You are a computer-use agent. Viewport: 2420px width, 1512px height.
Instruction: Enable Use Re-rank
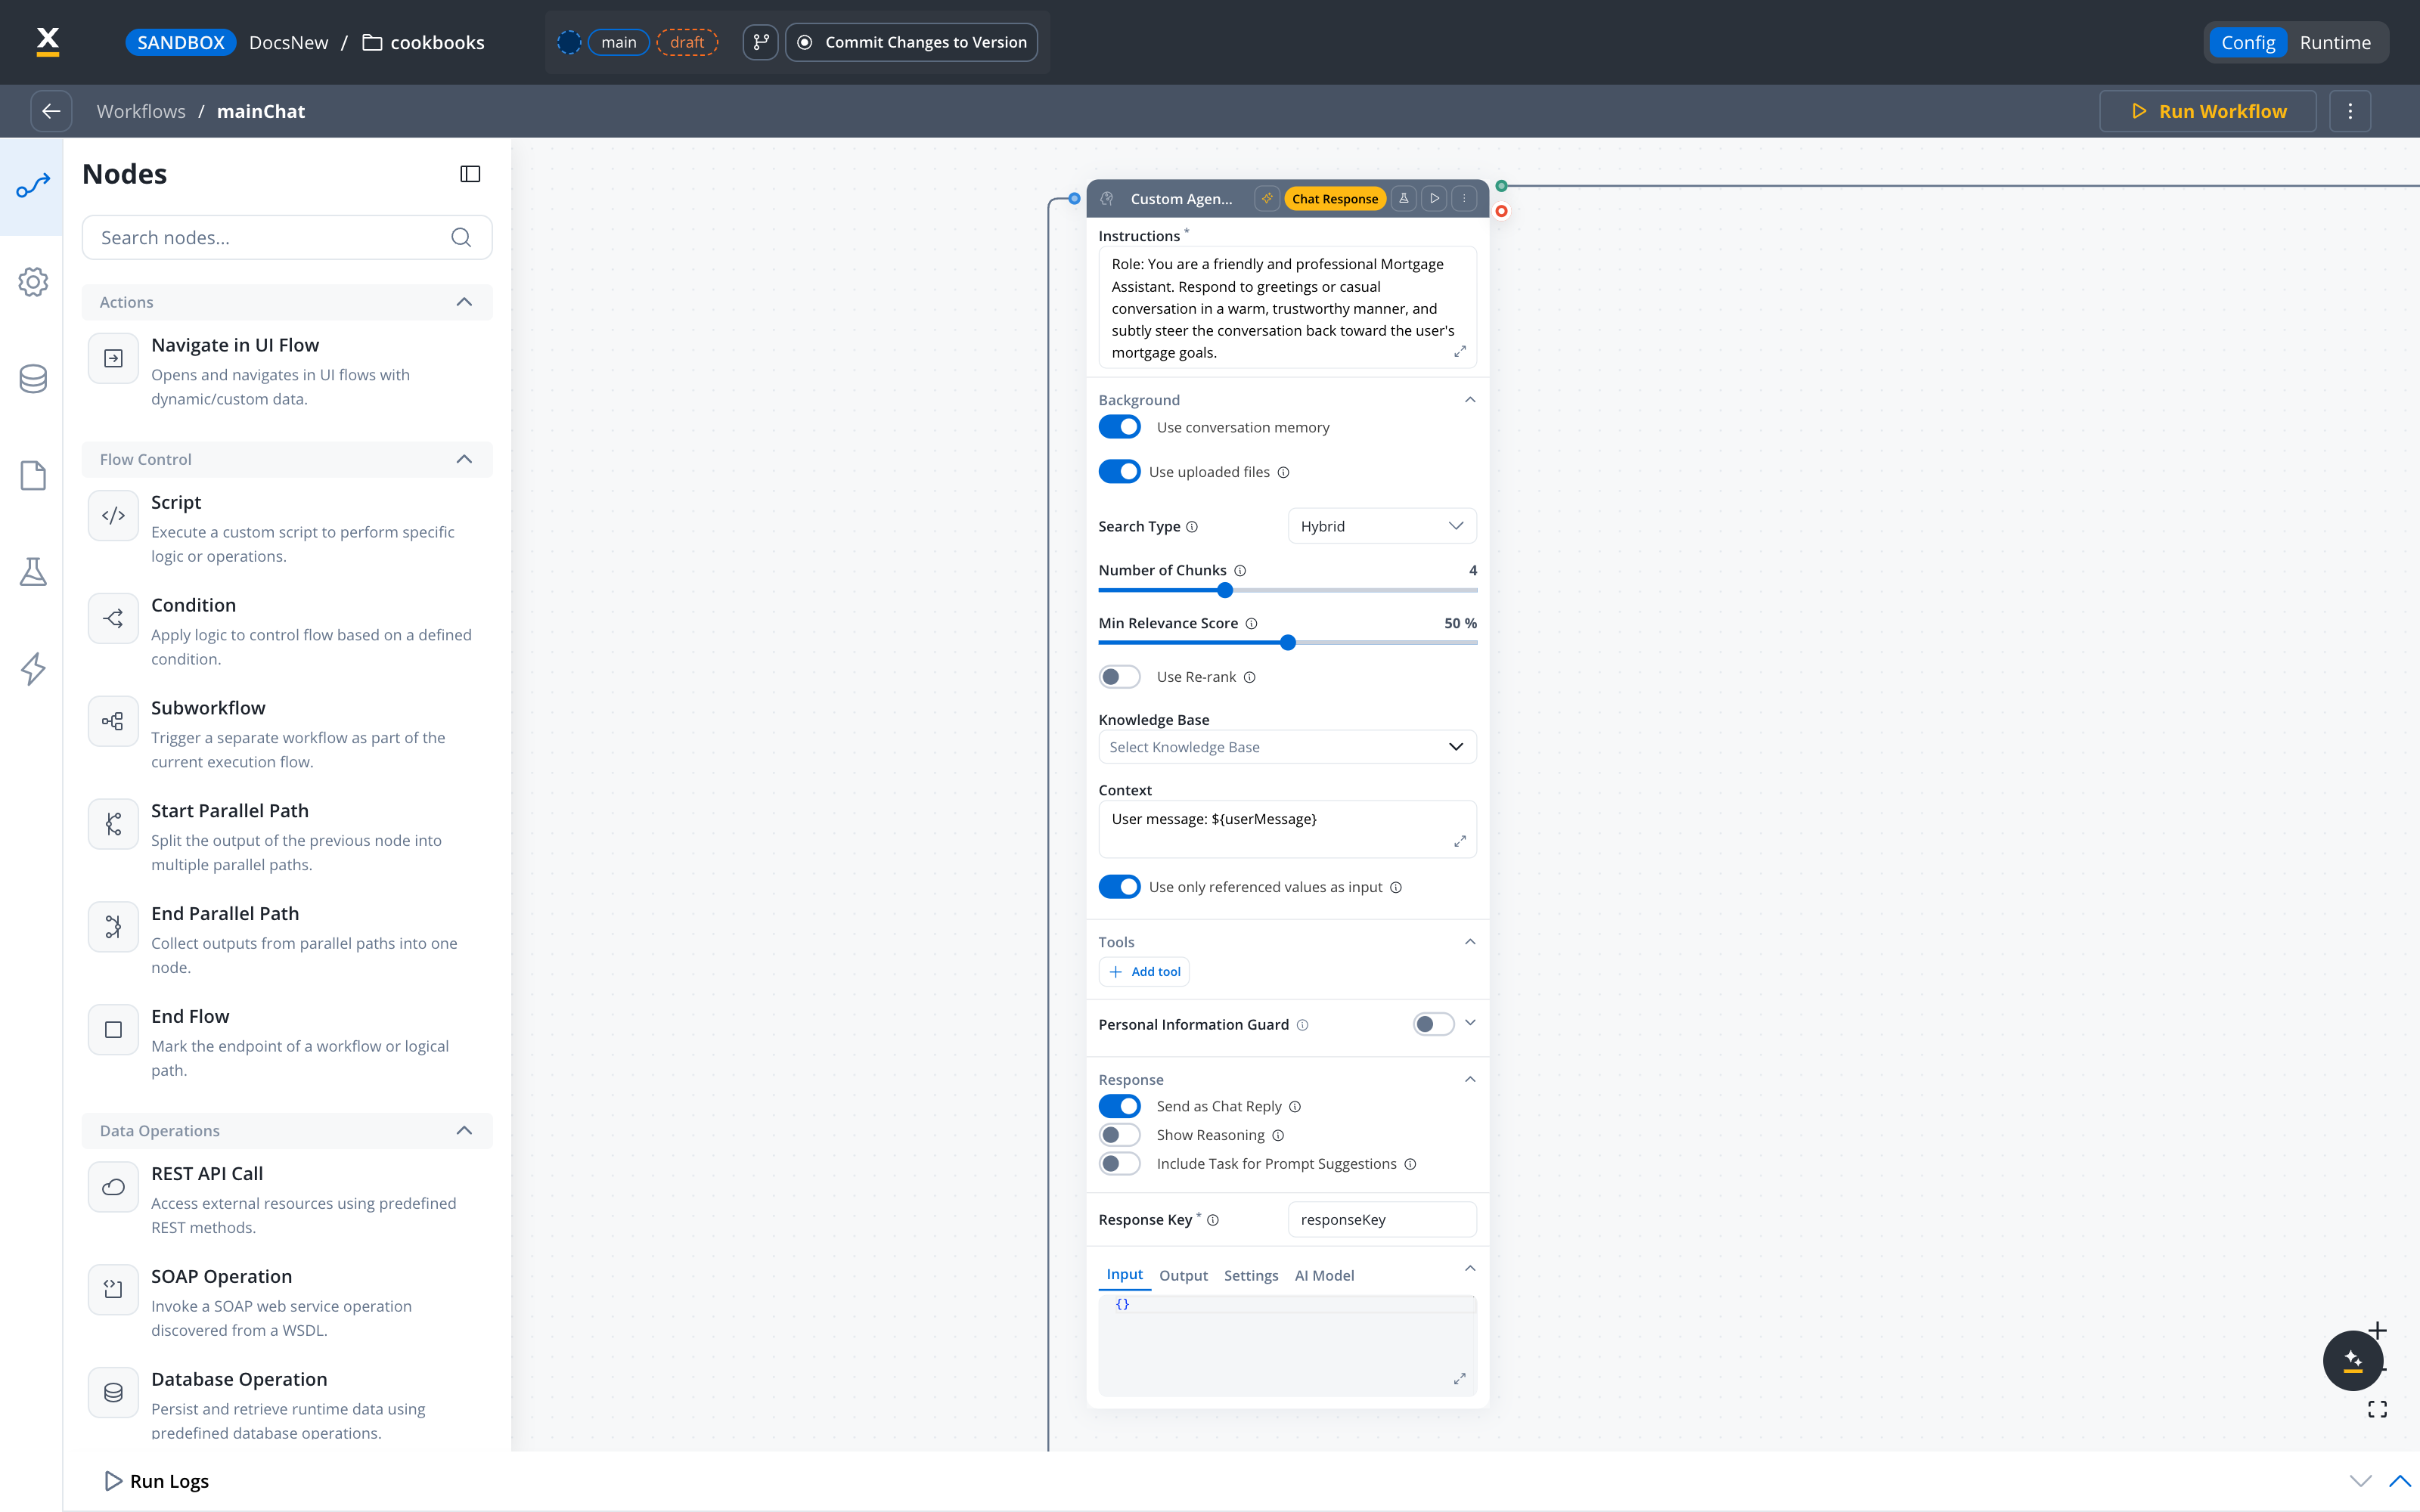(x=1119, y=677)
